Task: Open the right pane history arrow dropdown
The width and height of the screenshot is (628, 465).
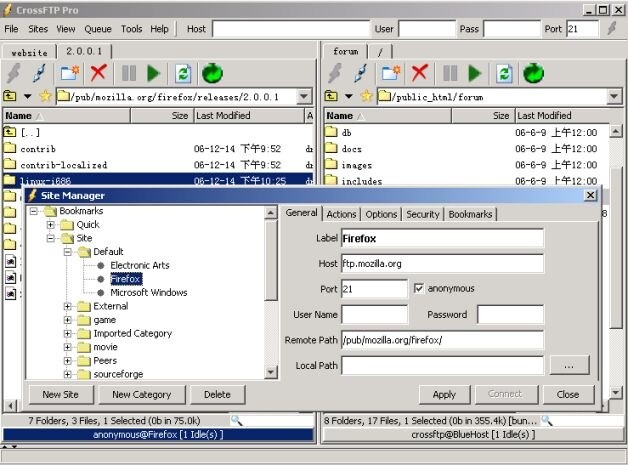Action: (349, 96)
